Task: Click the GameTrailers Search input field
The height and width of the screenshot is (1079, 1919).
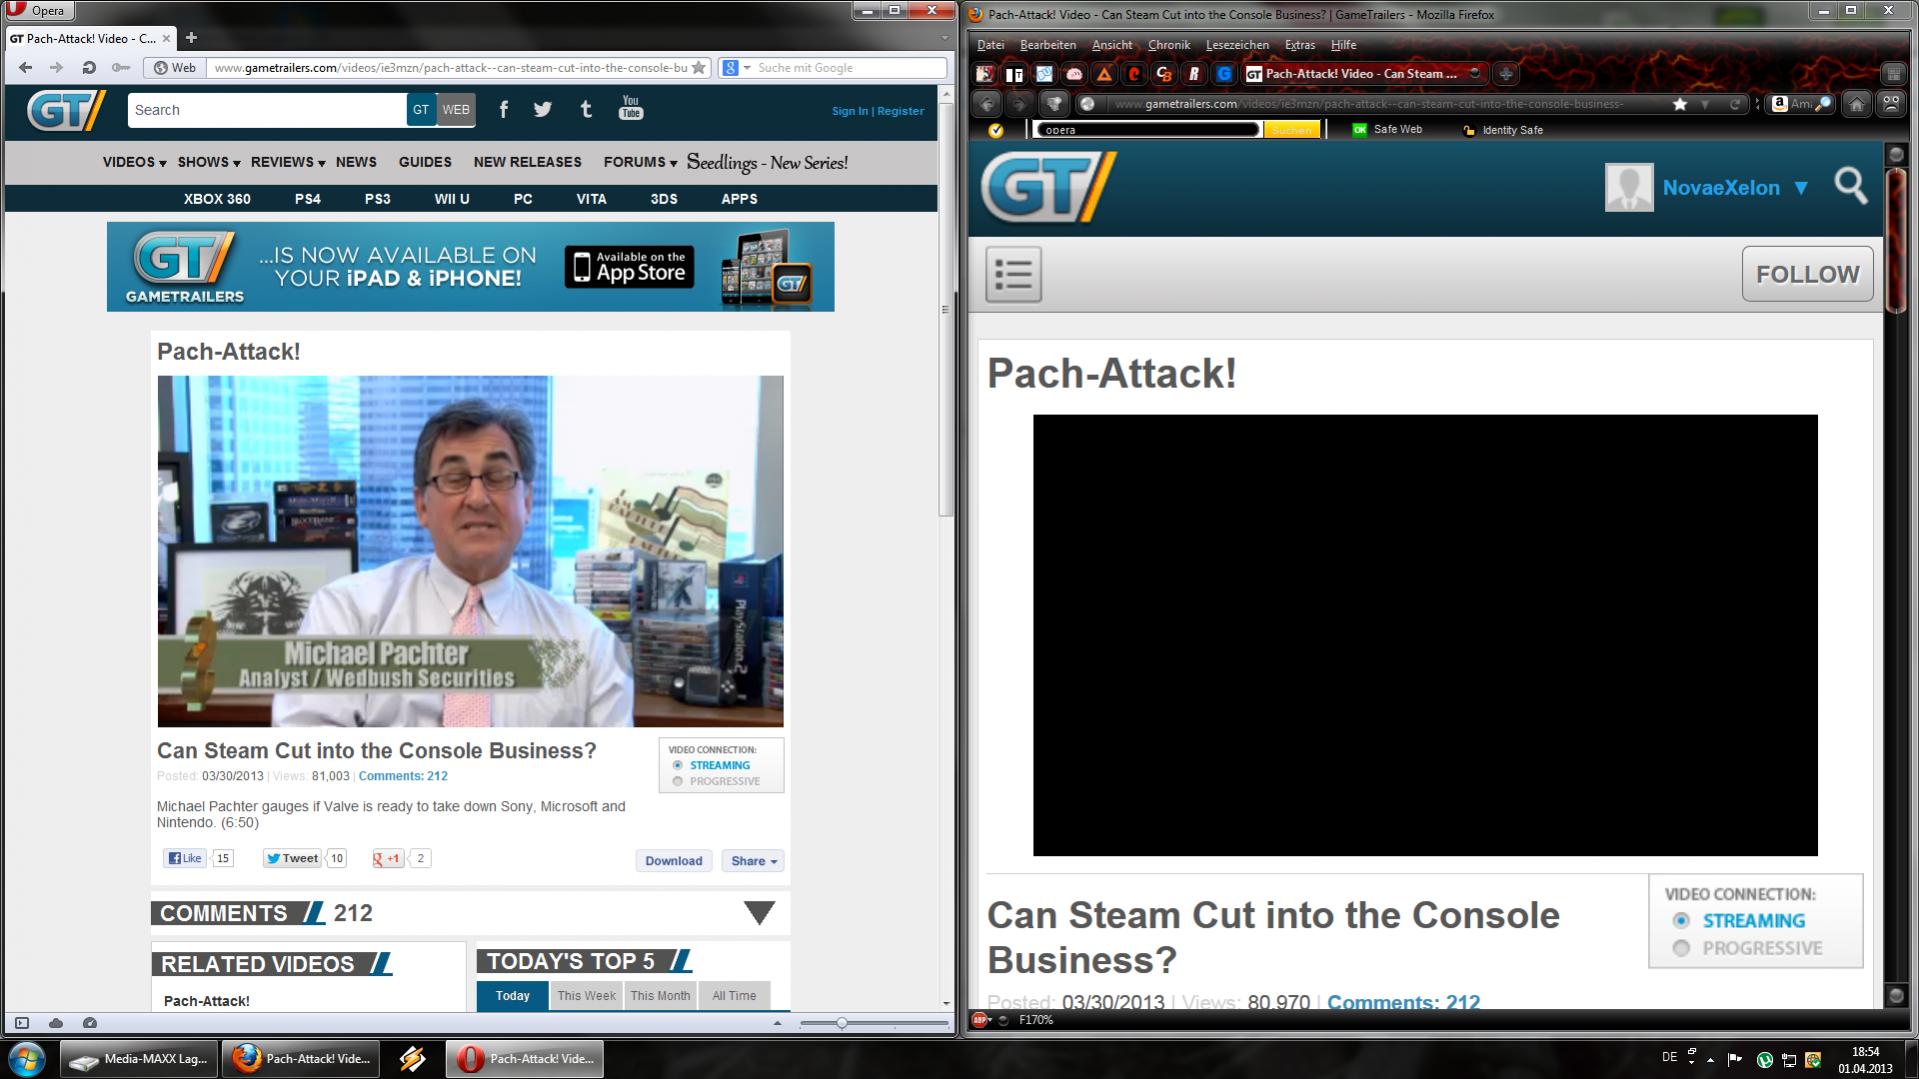Action: point(267,110)
